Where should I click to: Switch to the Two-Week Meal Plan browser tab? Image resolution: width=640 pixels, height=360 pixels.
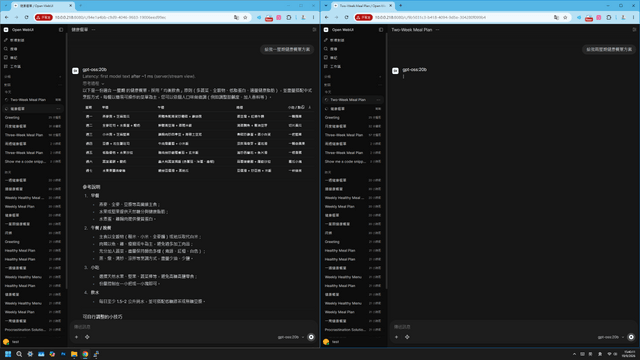coord(362,6)
